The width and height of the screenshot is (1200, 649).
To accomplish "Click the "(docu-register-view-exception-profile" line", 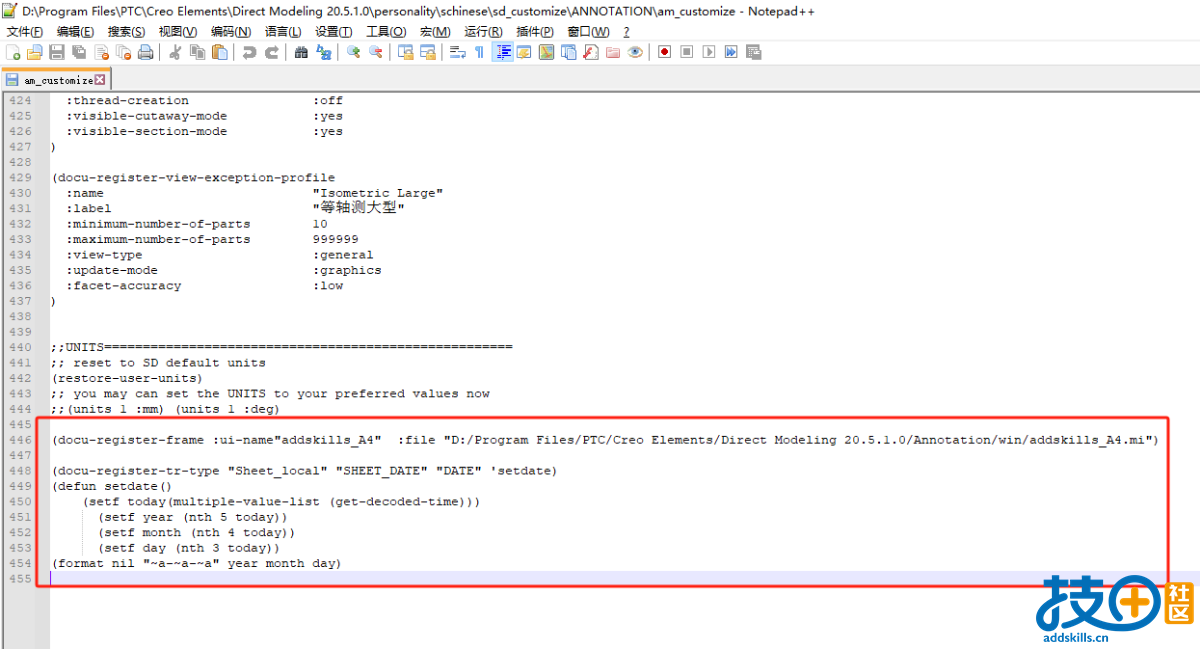I will (x=193, y=177).
